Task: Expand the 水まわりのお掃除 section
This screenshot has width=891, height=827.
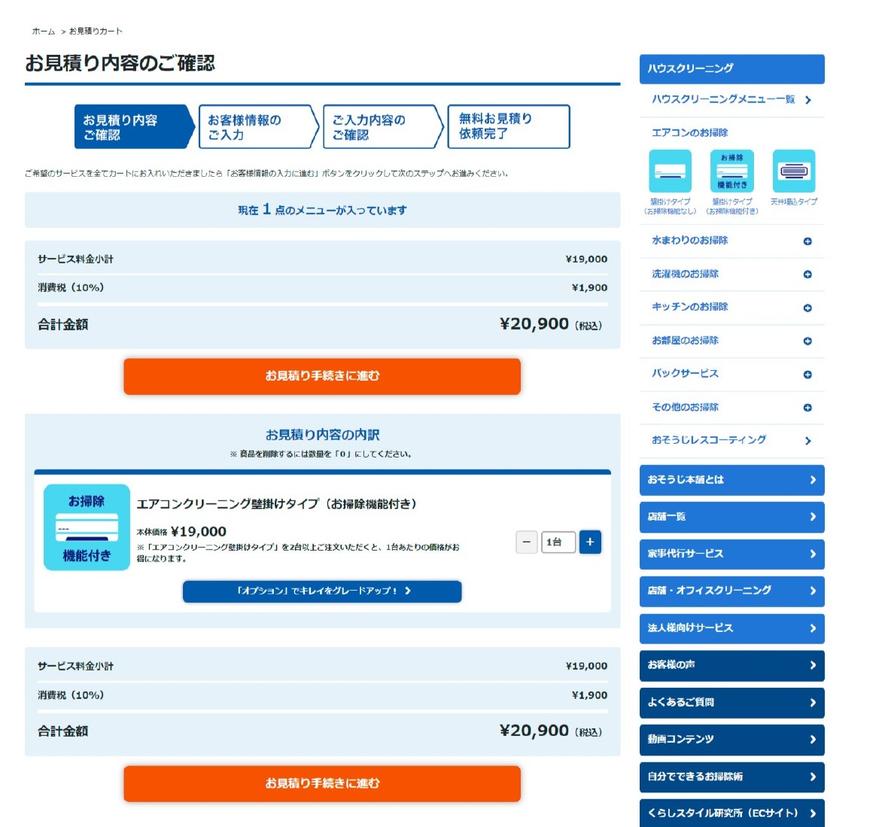Action: [808, 241]
